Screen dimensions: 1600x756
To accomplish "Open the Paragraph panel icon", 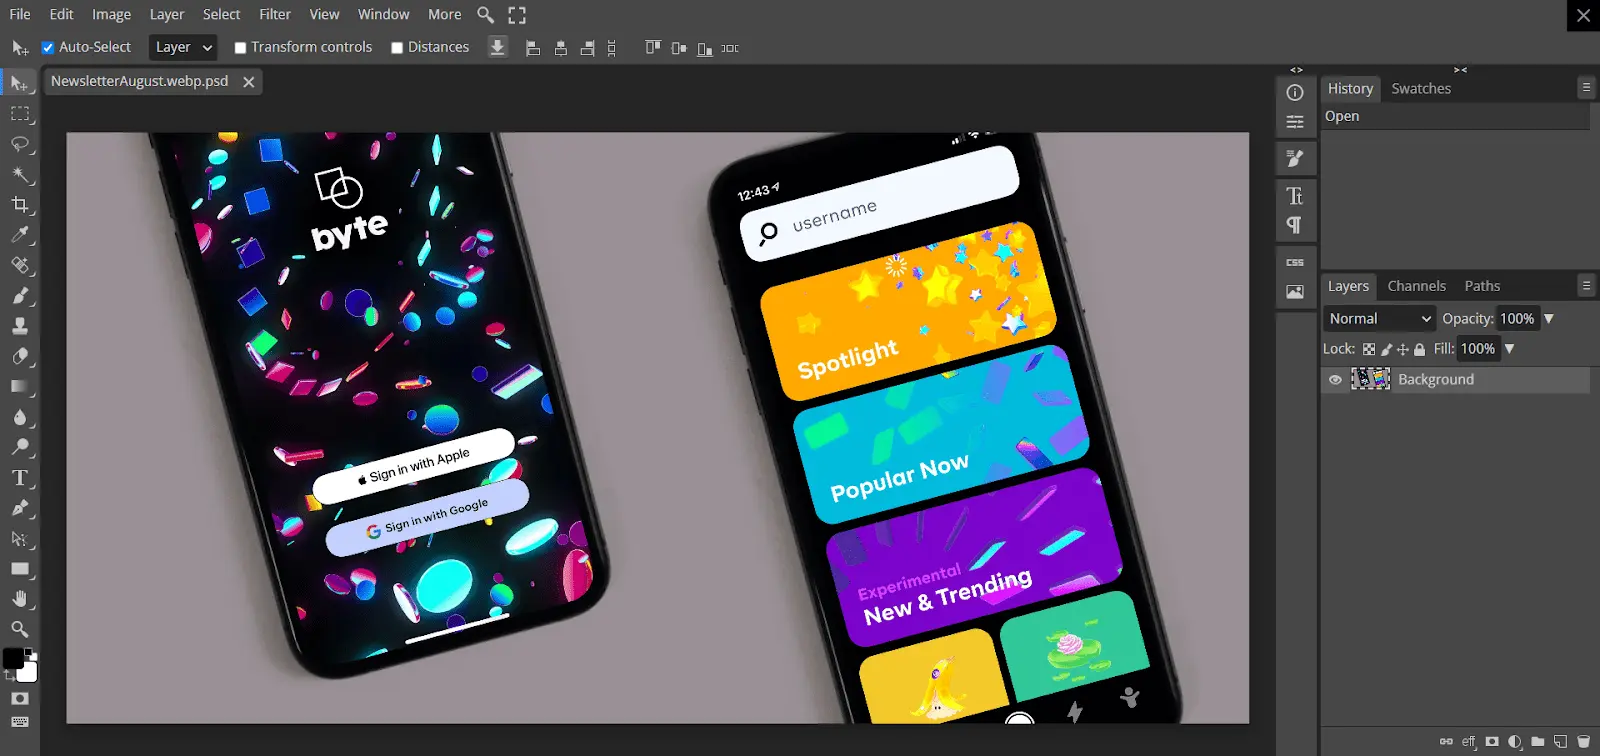I will pyautogui.click(x=1295, y=225).
